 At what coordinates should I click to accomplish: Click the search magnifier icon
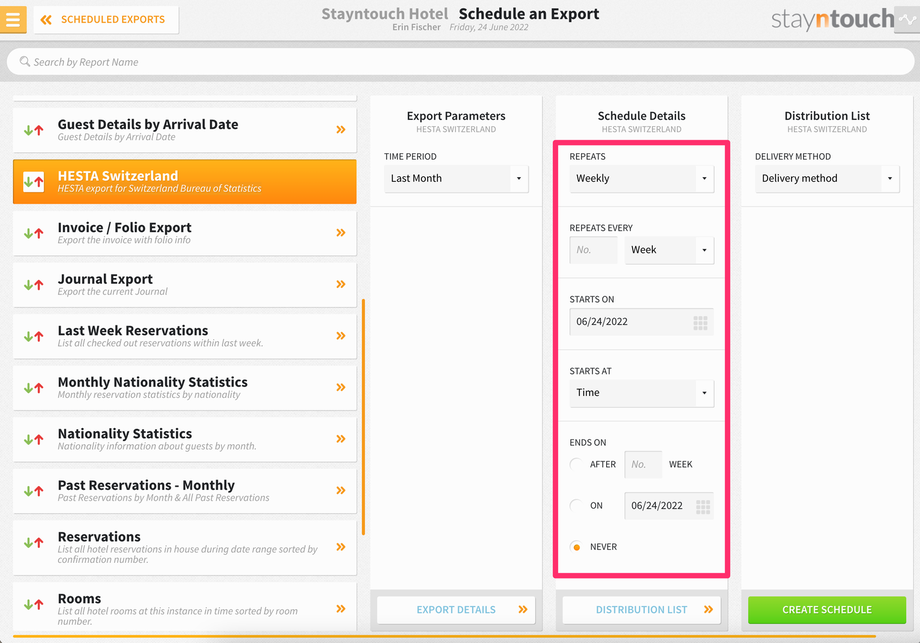(25, 62)
